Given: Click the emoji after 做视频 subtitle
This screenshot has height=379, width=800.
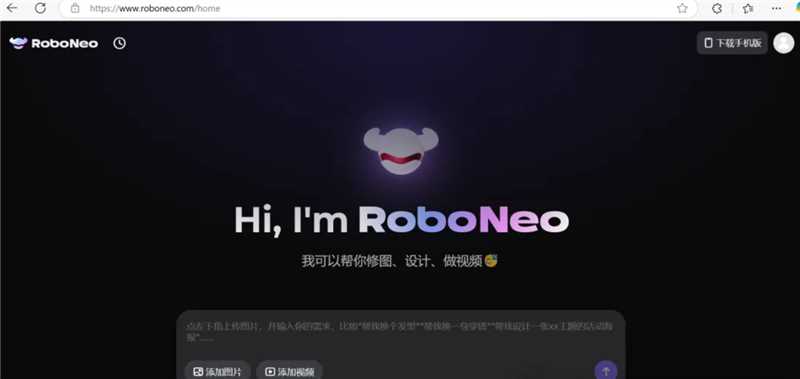Looking at the screenshot, I should [x=491, y=261].
